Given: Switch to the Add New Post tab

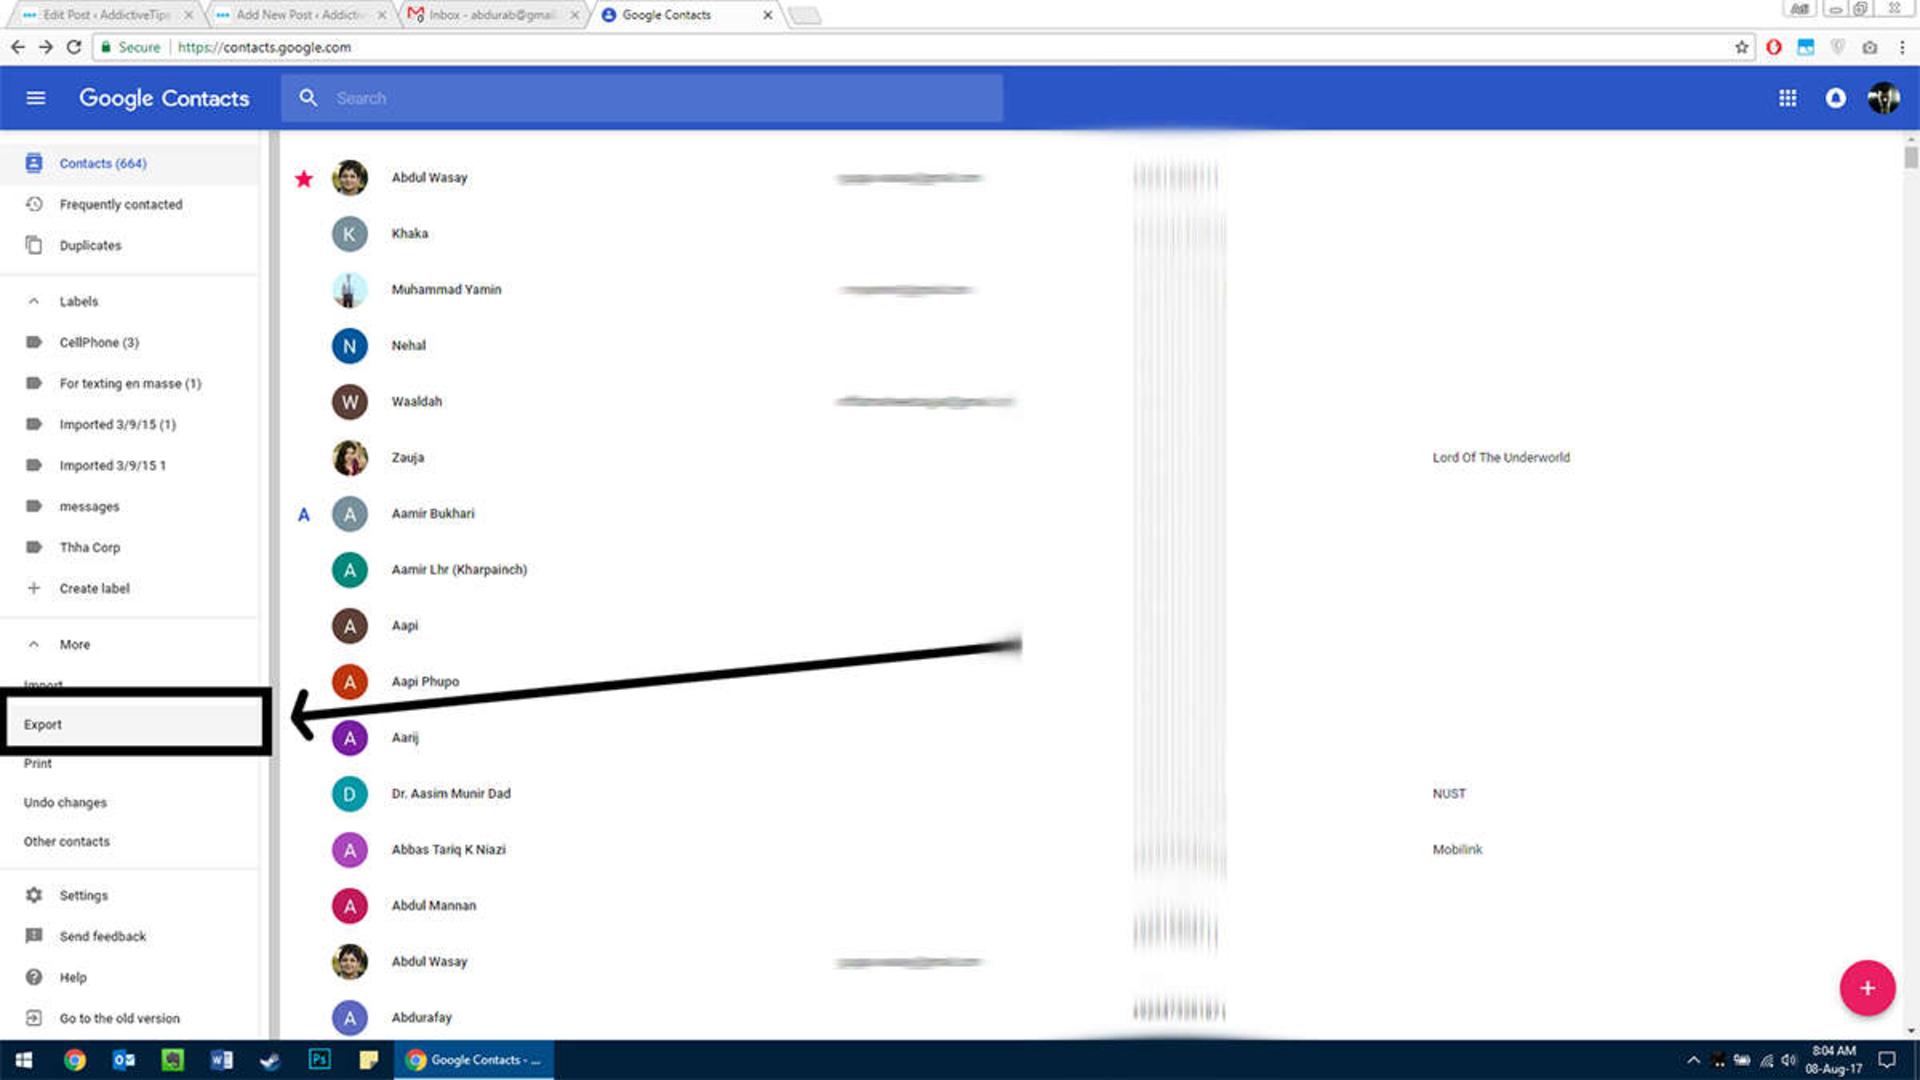Looking at the screenshot, I should (301, 15).
